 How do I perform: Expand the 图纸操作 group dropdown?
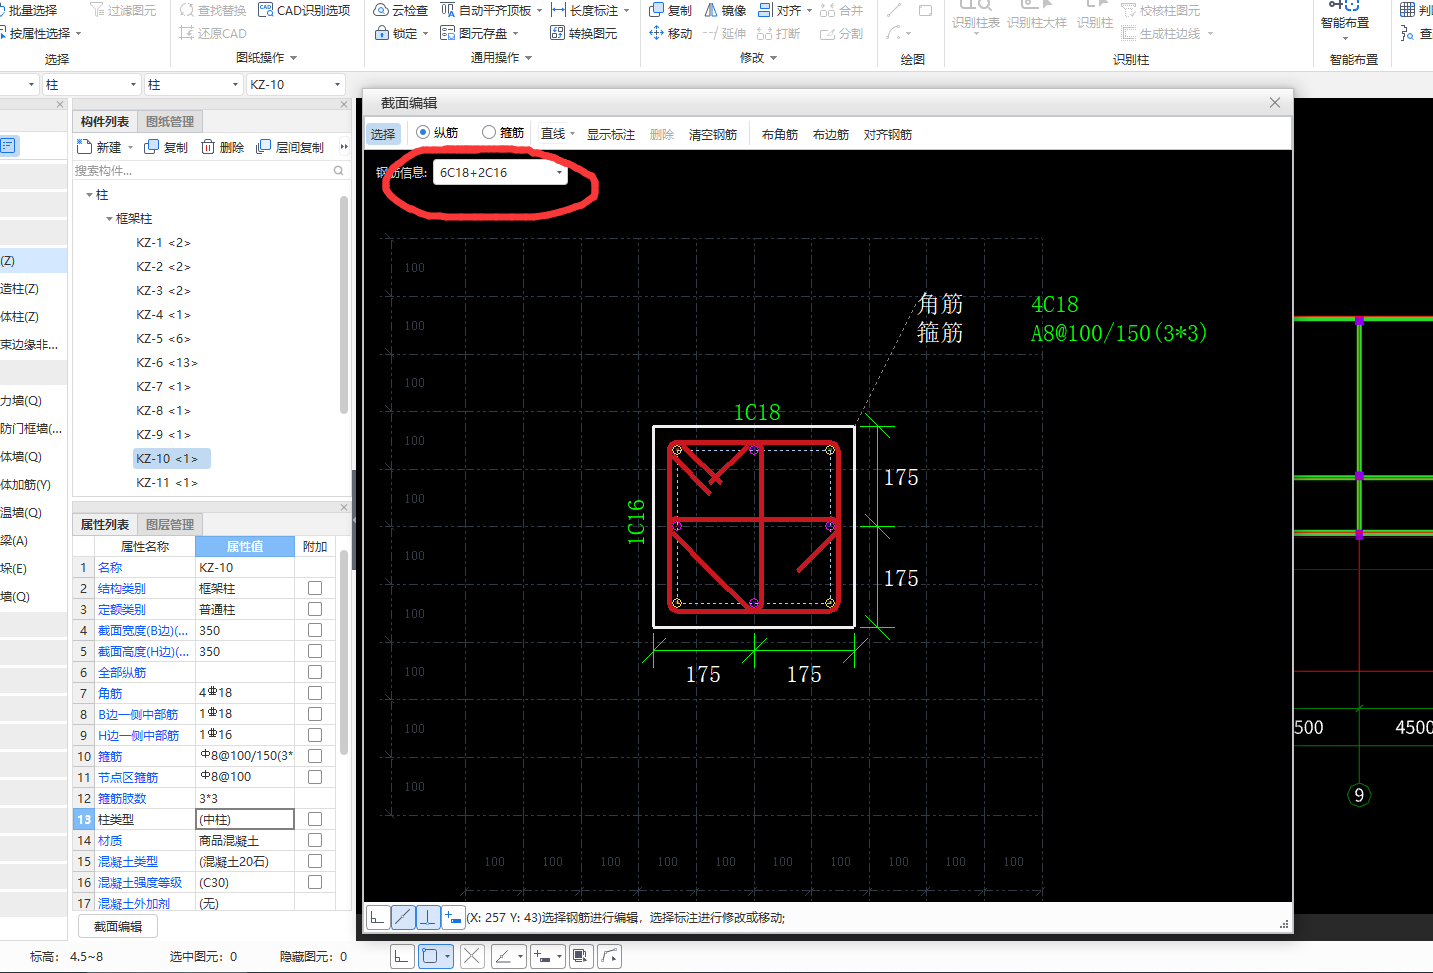coord(293,58)
